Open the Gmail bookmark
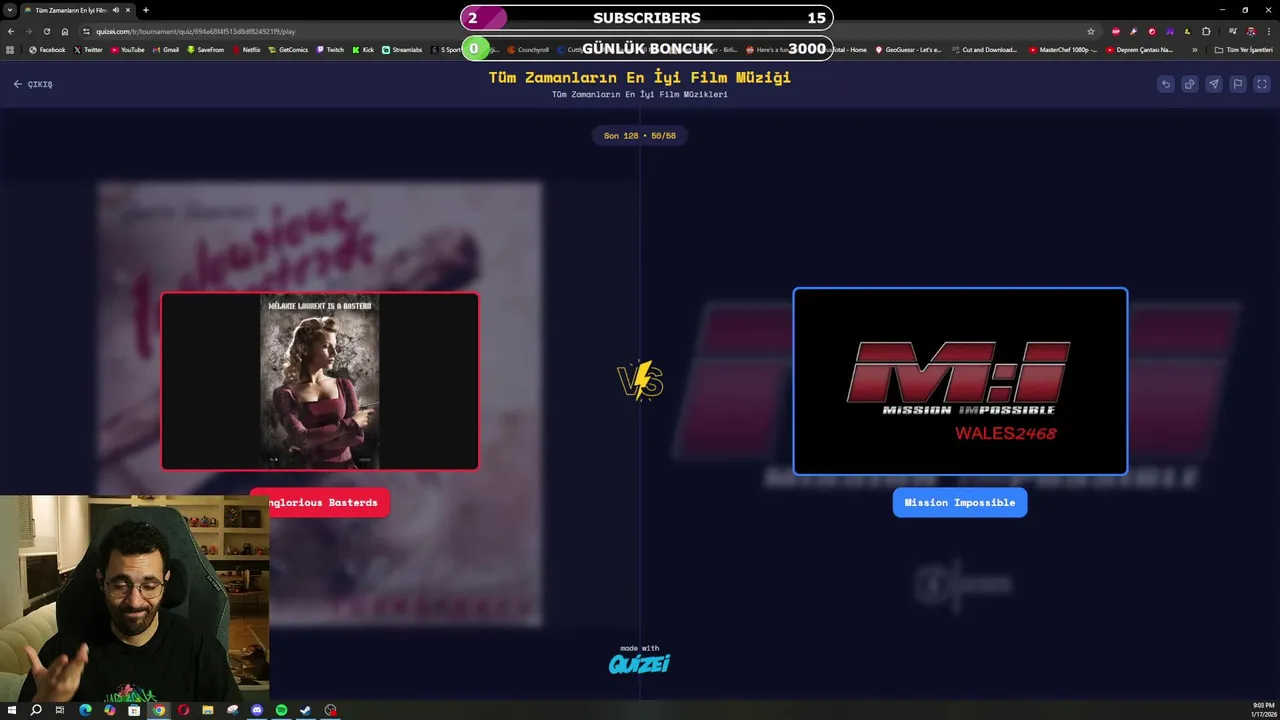 [x=166, y=49]
